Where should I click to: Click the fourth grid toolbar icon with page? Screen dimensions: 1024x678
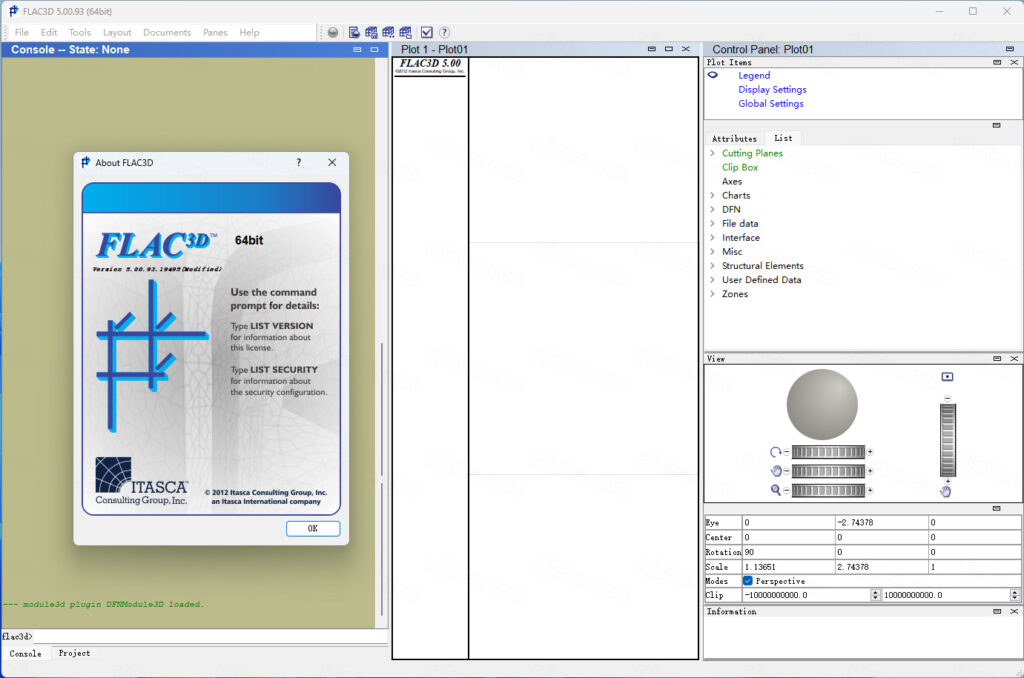click(406, 32)
